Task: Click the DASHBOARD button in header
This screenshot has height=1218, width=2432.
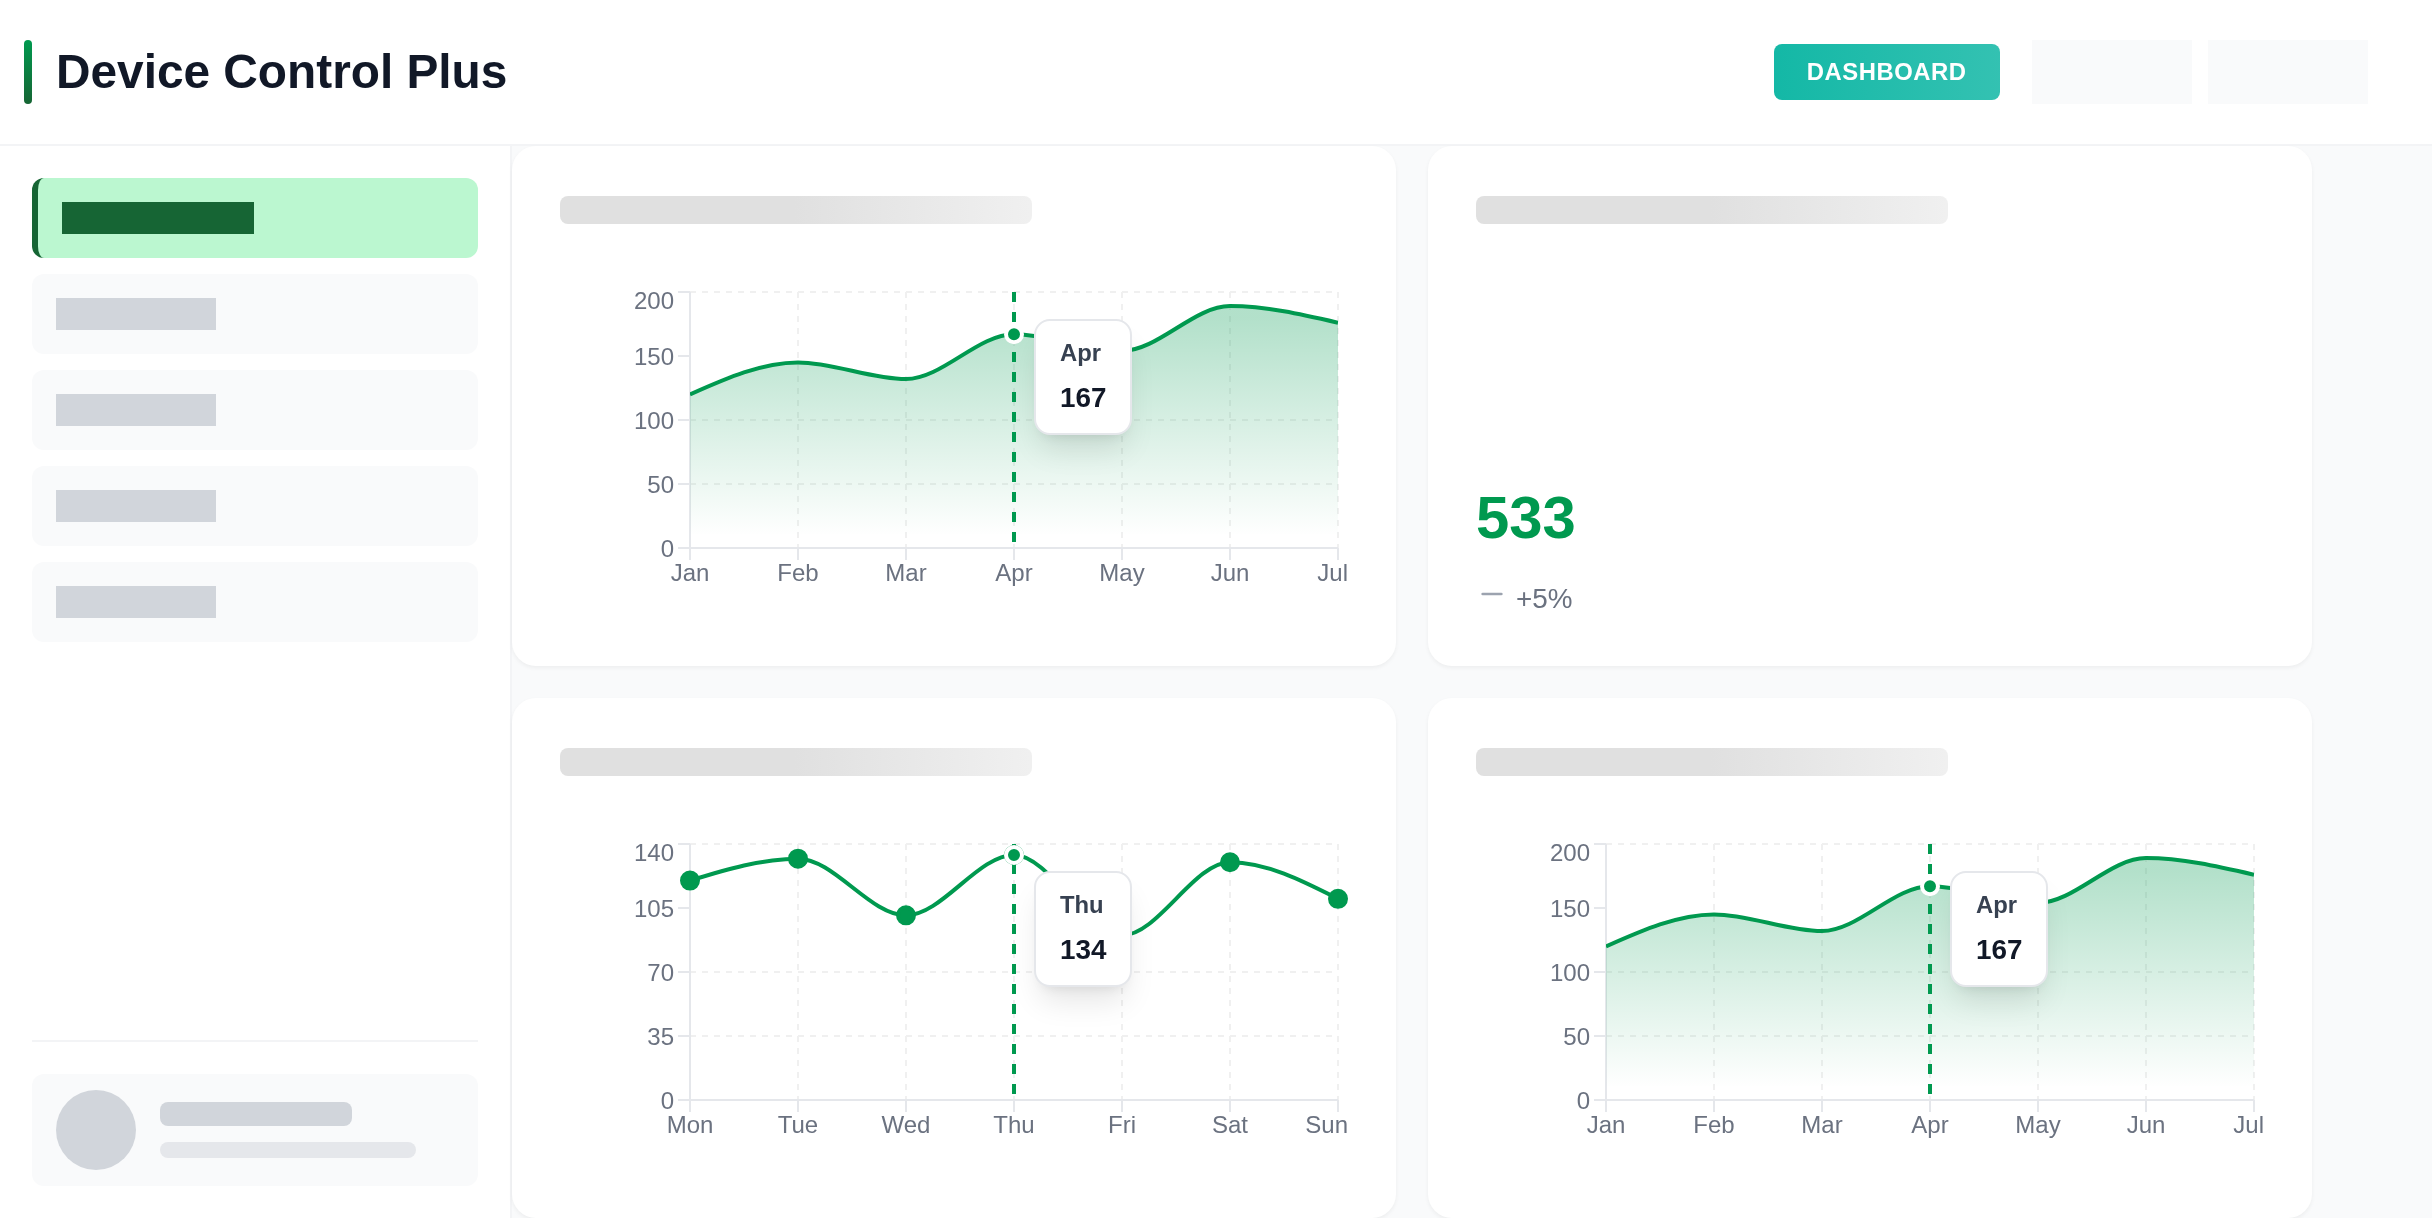Action: click(1886, 72)
